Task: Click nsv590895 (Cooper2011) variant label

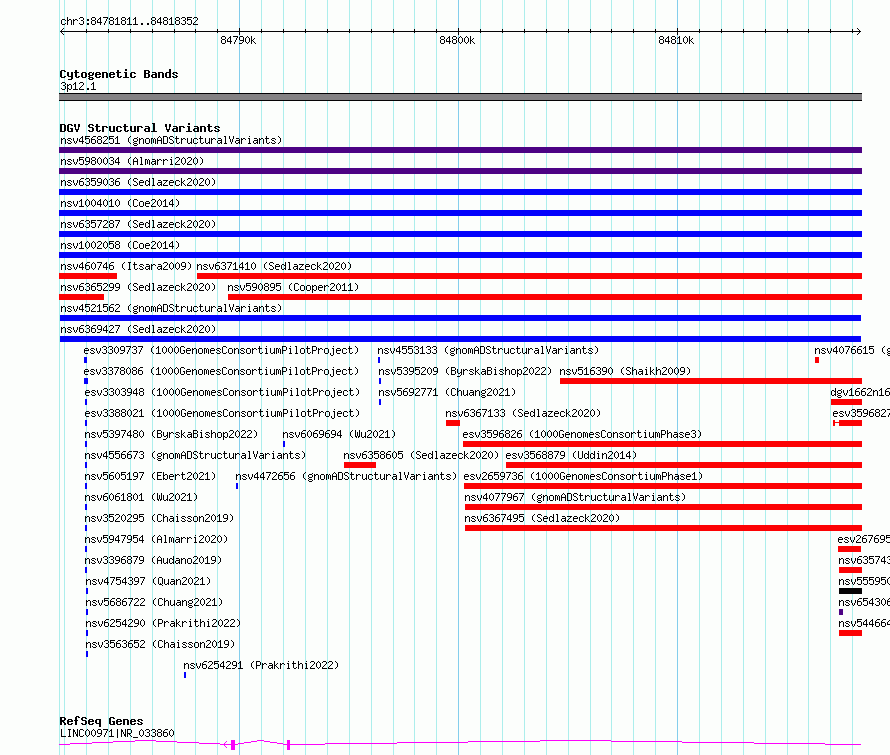Action: click(293, 287)
